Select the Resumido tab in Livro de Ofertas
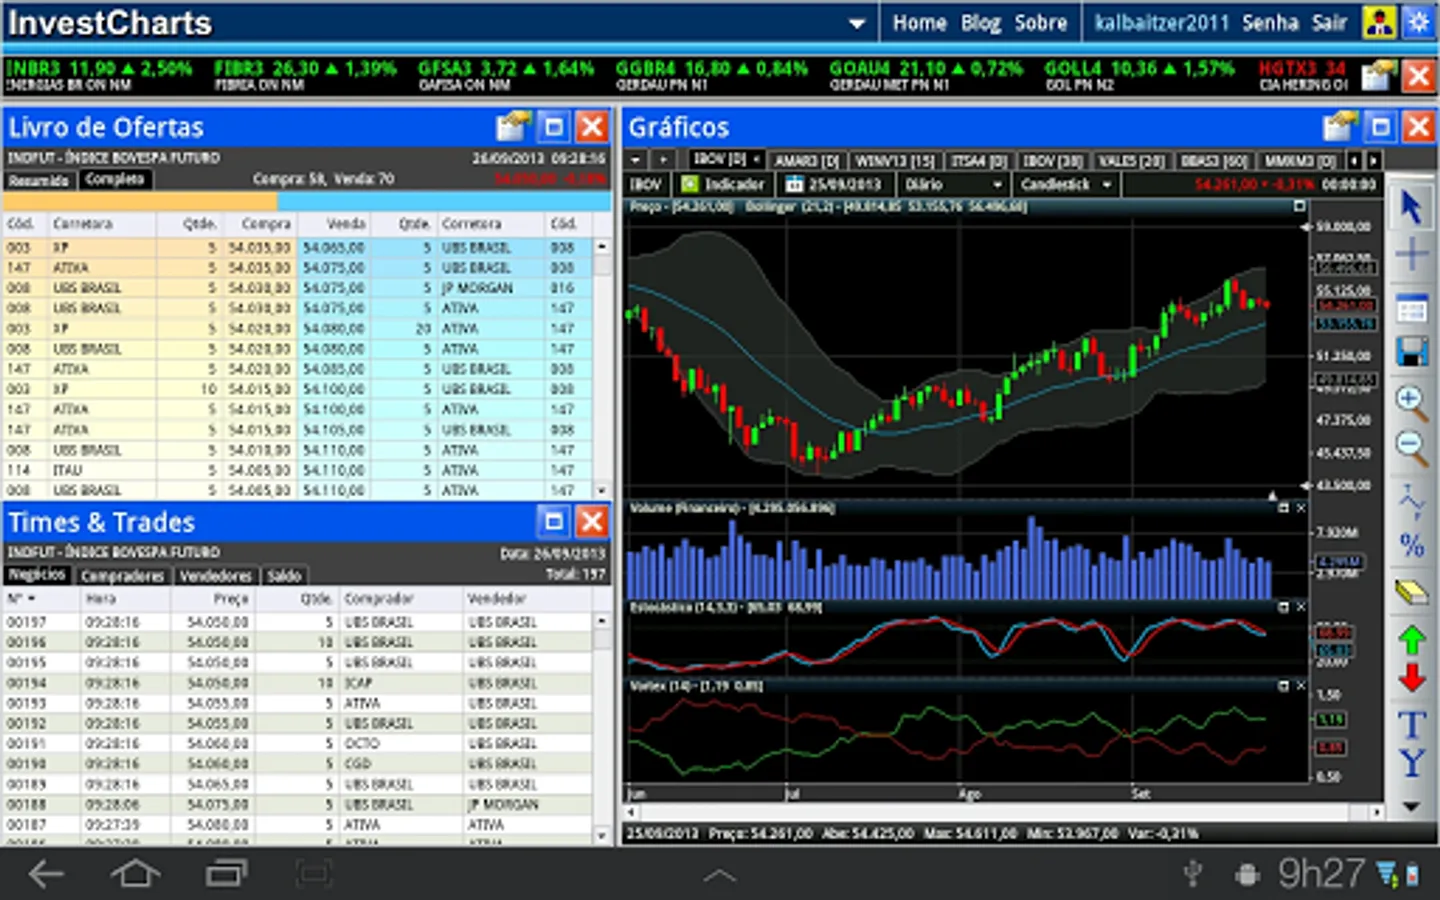The height and width of the screenshot is (900, 1440). point(39,180)
